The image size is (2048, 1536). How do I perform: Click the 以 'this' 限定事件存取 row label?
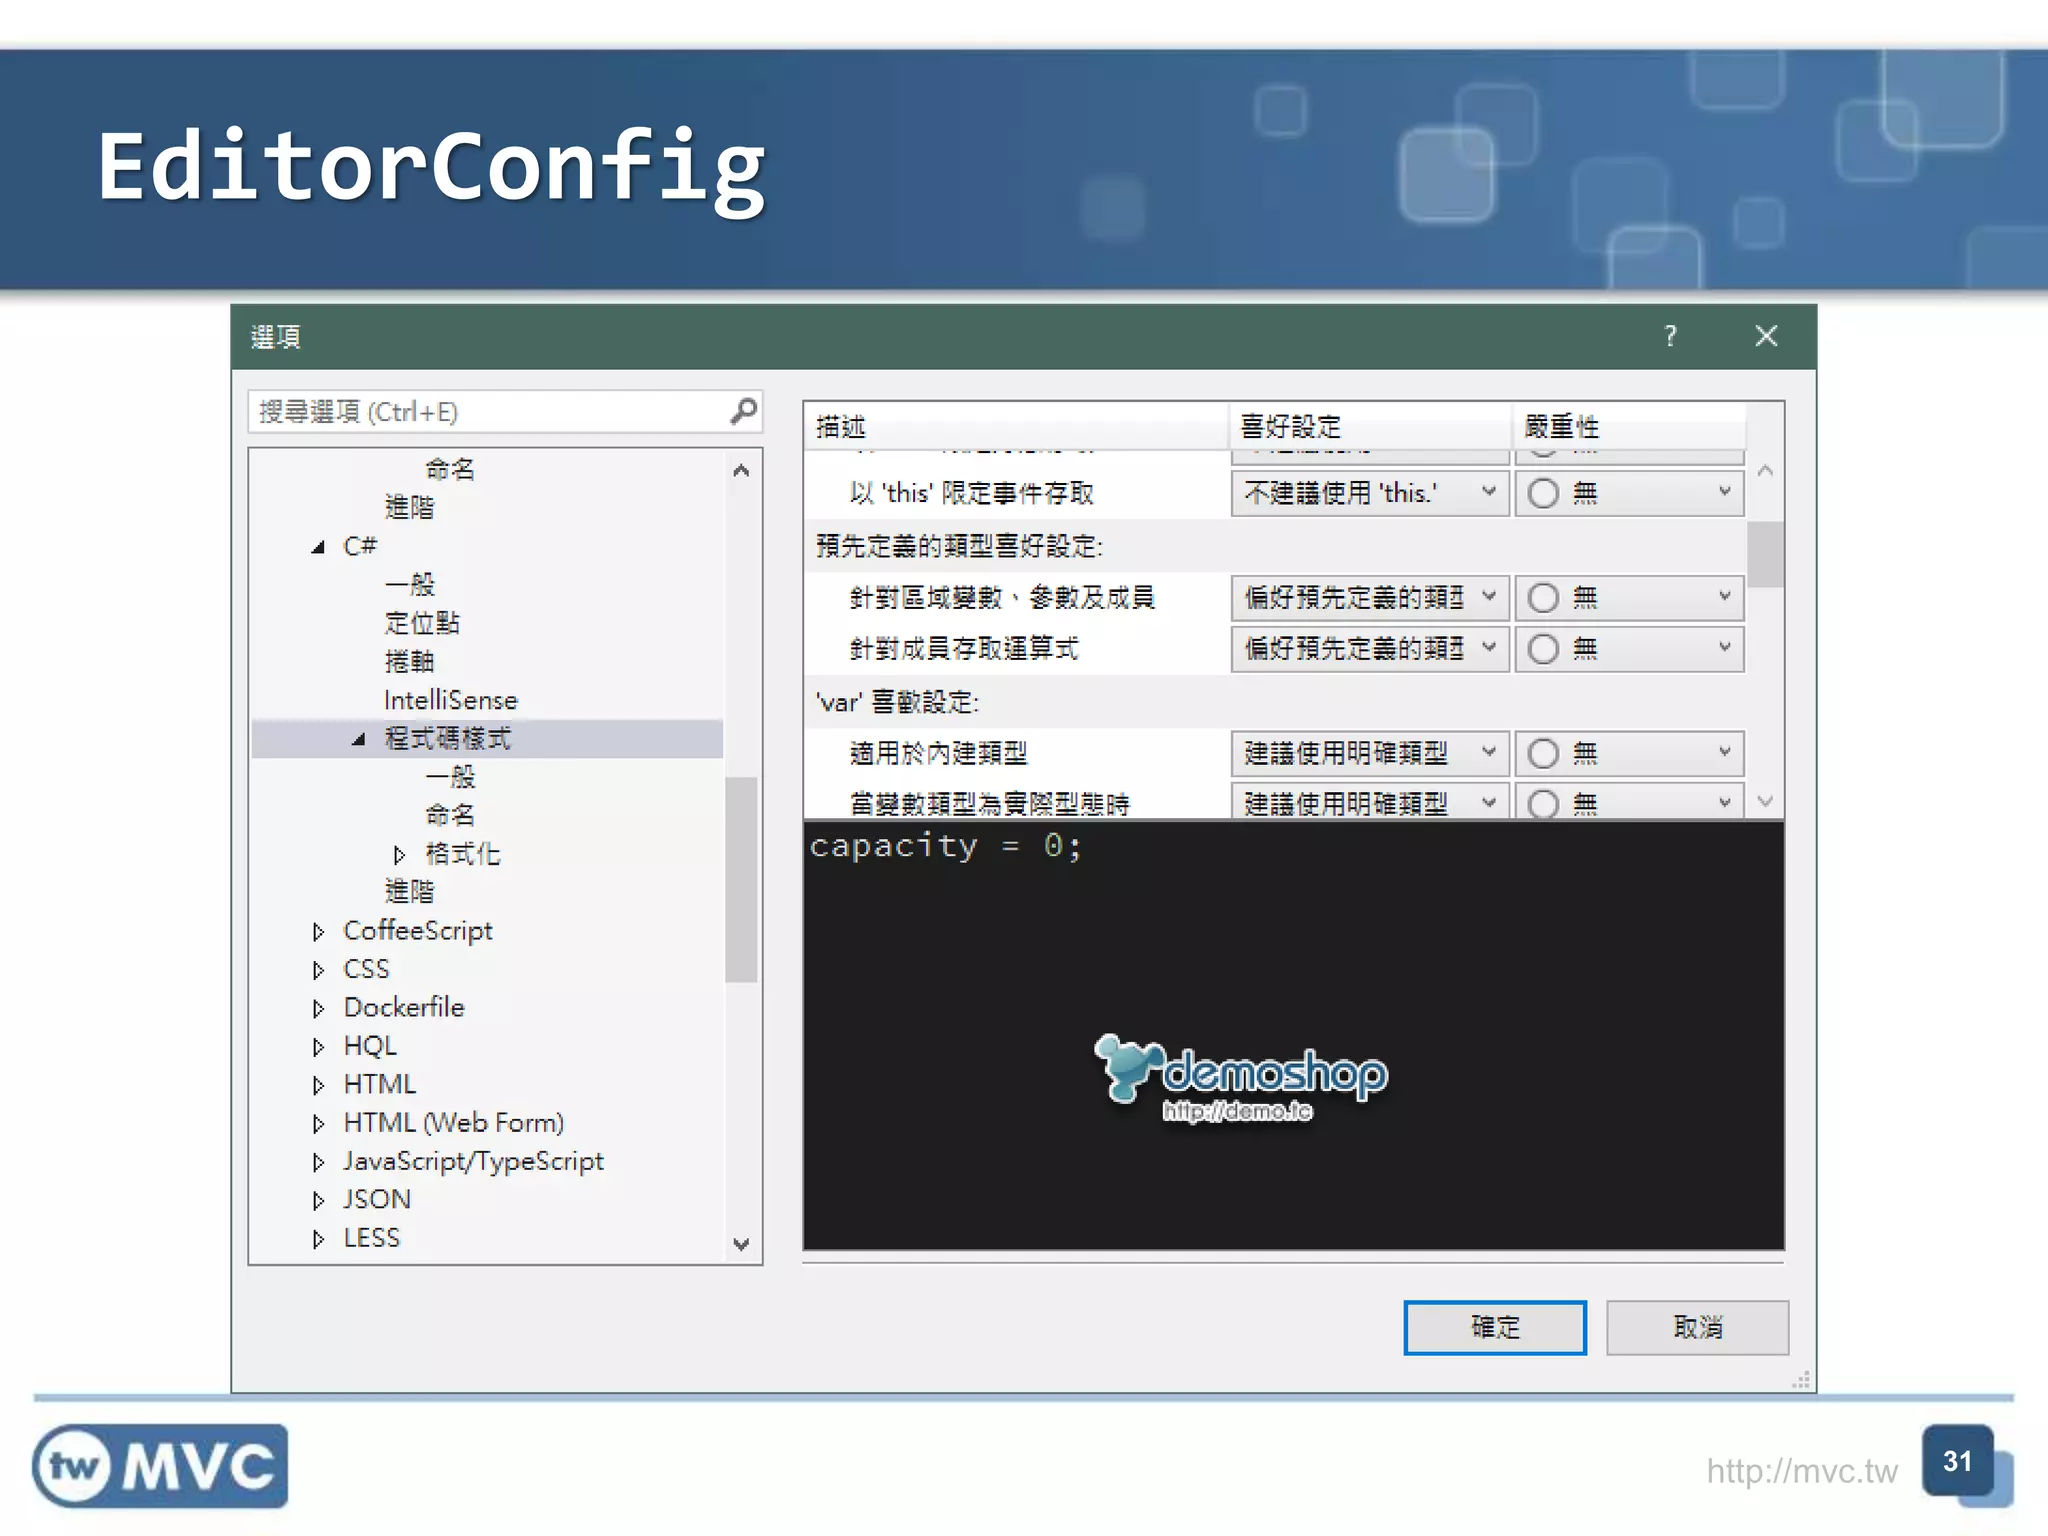pos(972,493)
